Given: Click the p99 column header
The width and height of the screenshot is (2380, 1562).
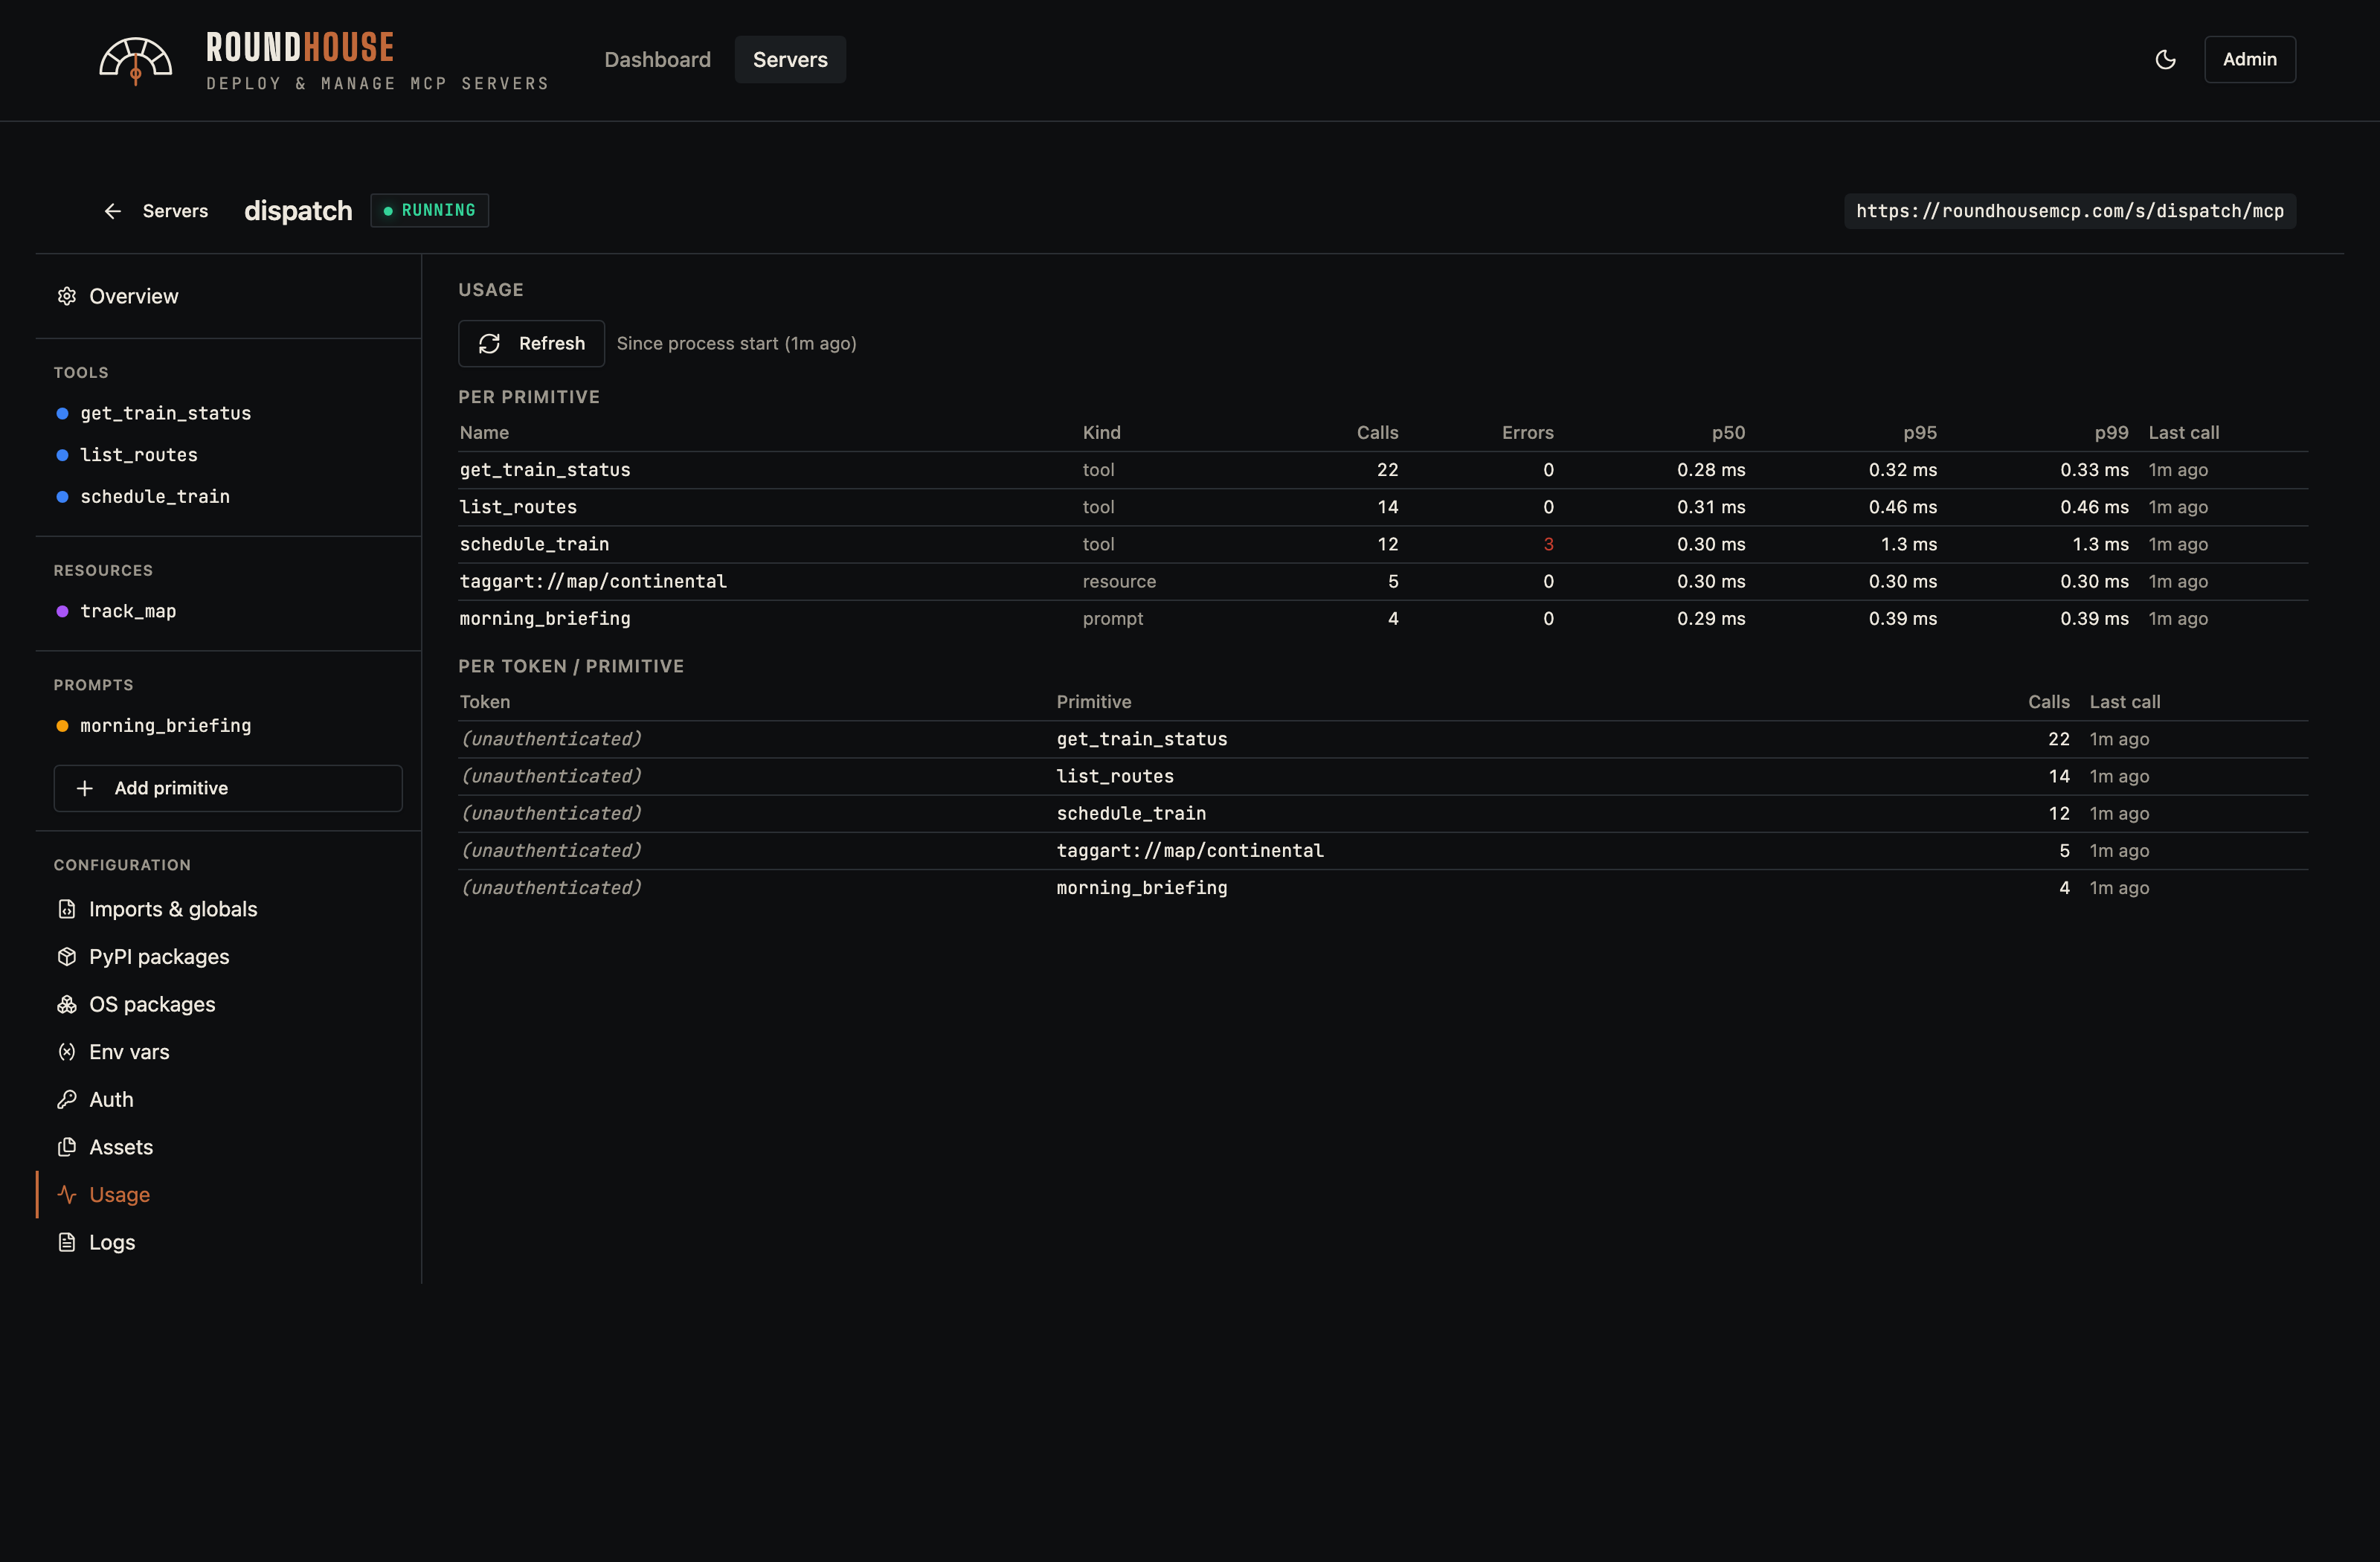Looking at the screenshot, I should [2111, 433].
